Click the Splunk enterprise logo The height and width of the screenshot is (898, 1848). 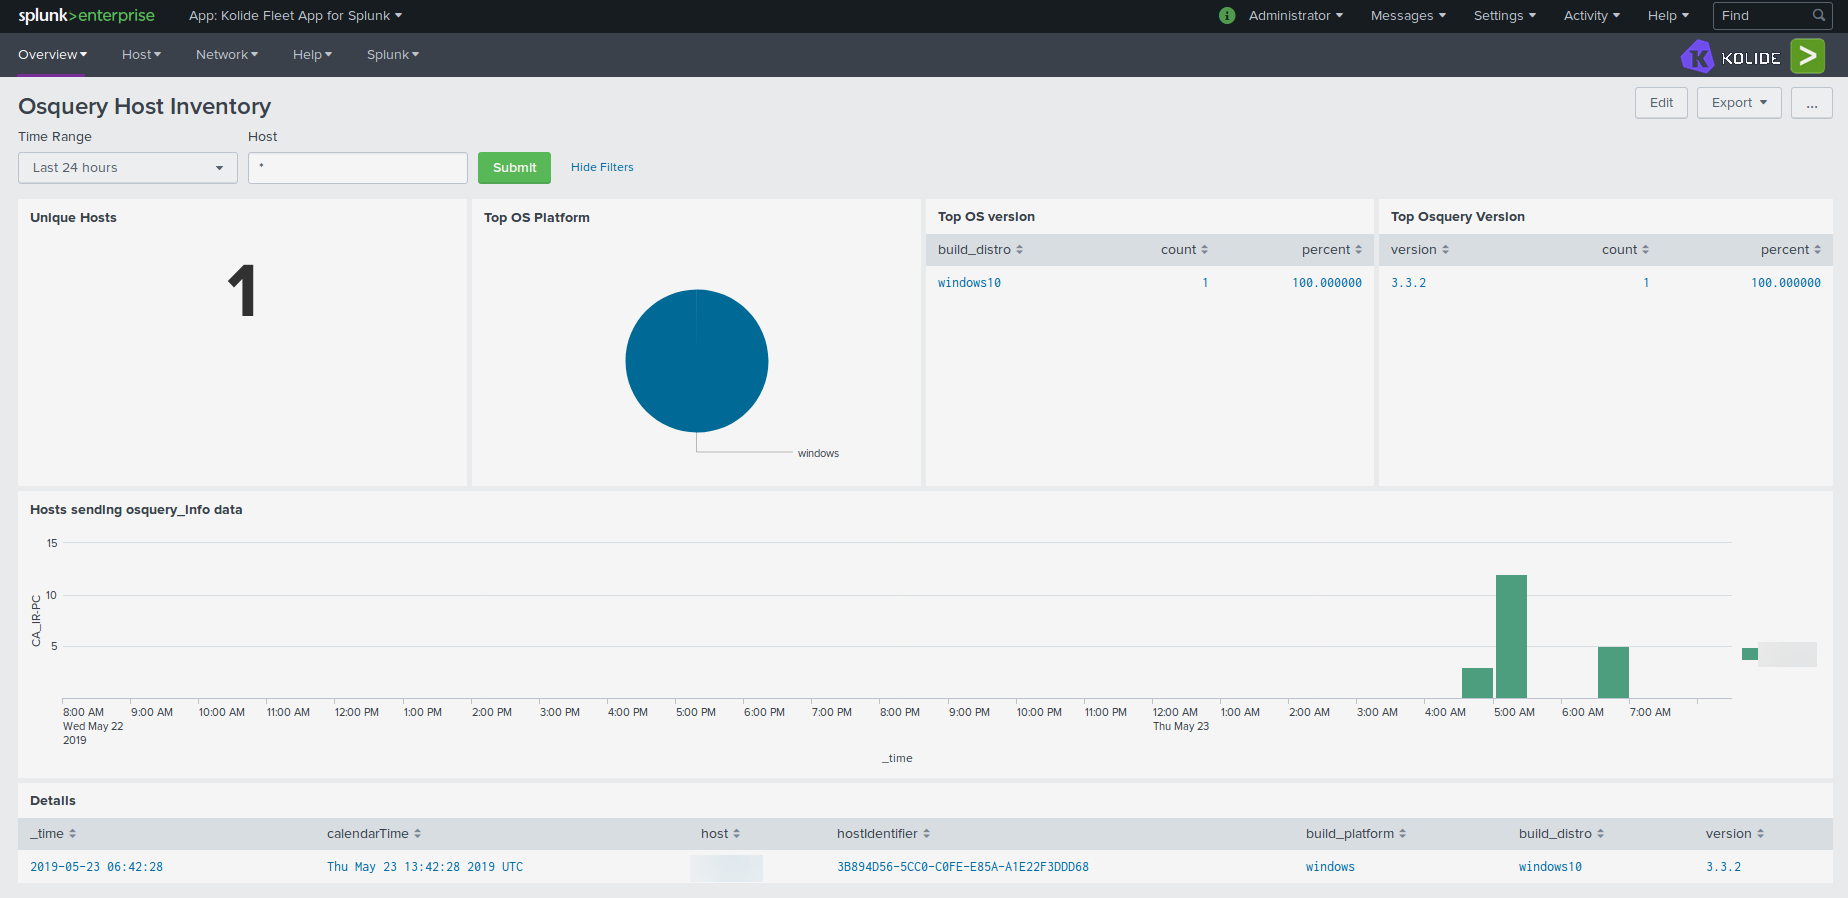click(x=86, y=16)
